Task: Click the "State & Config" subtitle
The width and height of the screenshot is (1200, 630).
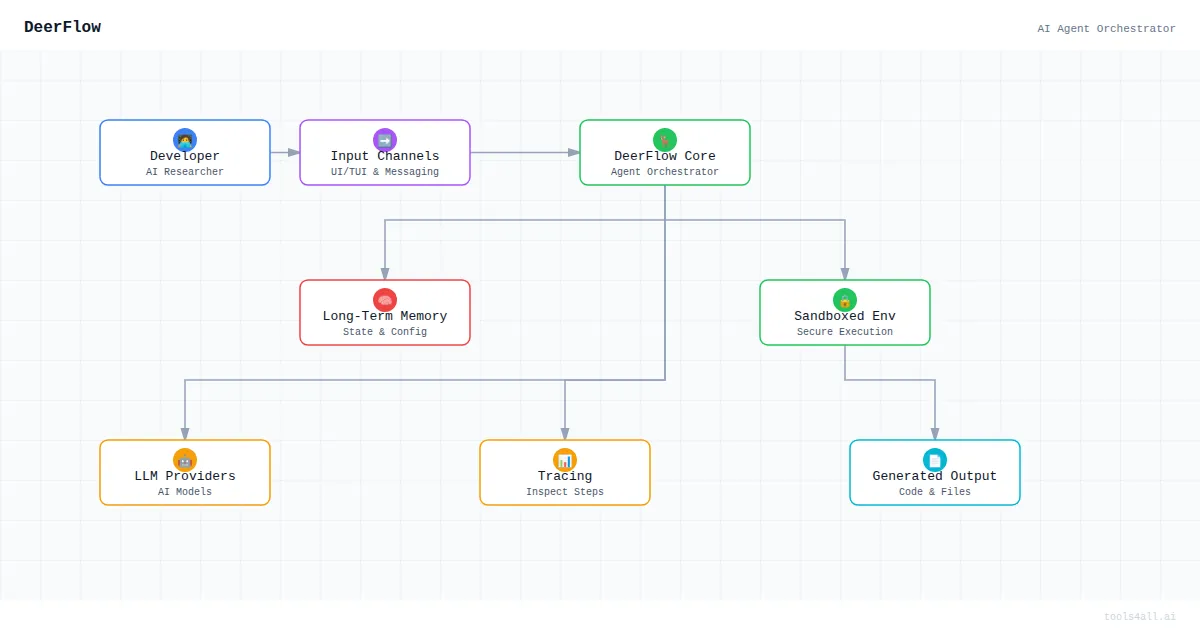Action: [385, 332]
